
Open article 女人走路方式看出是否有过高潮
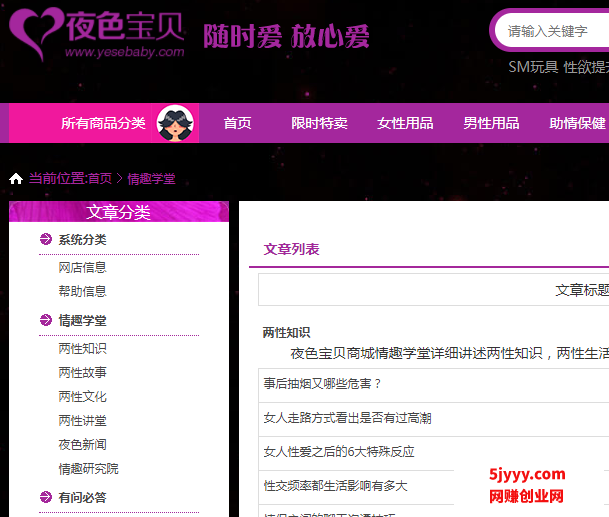click(347, 418)
